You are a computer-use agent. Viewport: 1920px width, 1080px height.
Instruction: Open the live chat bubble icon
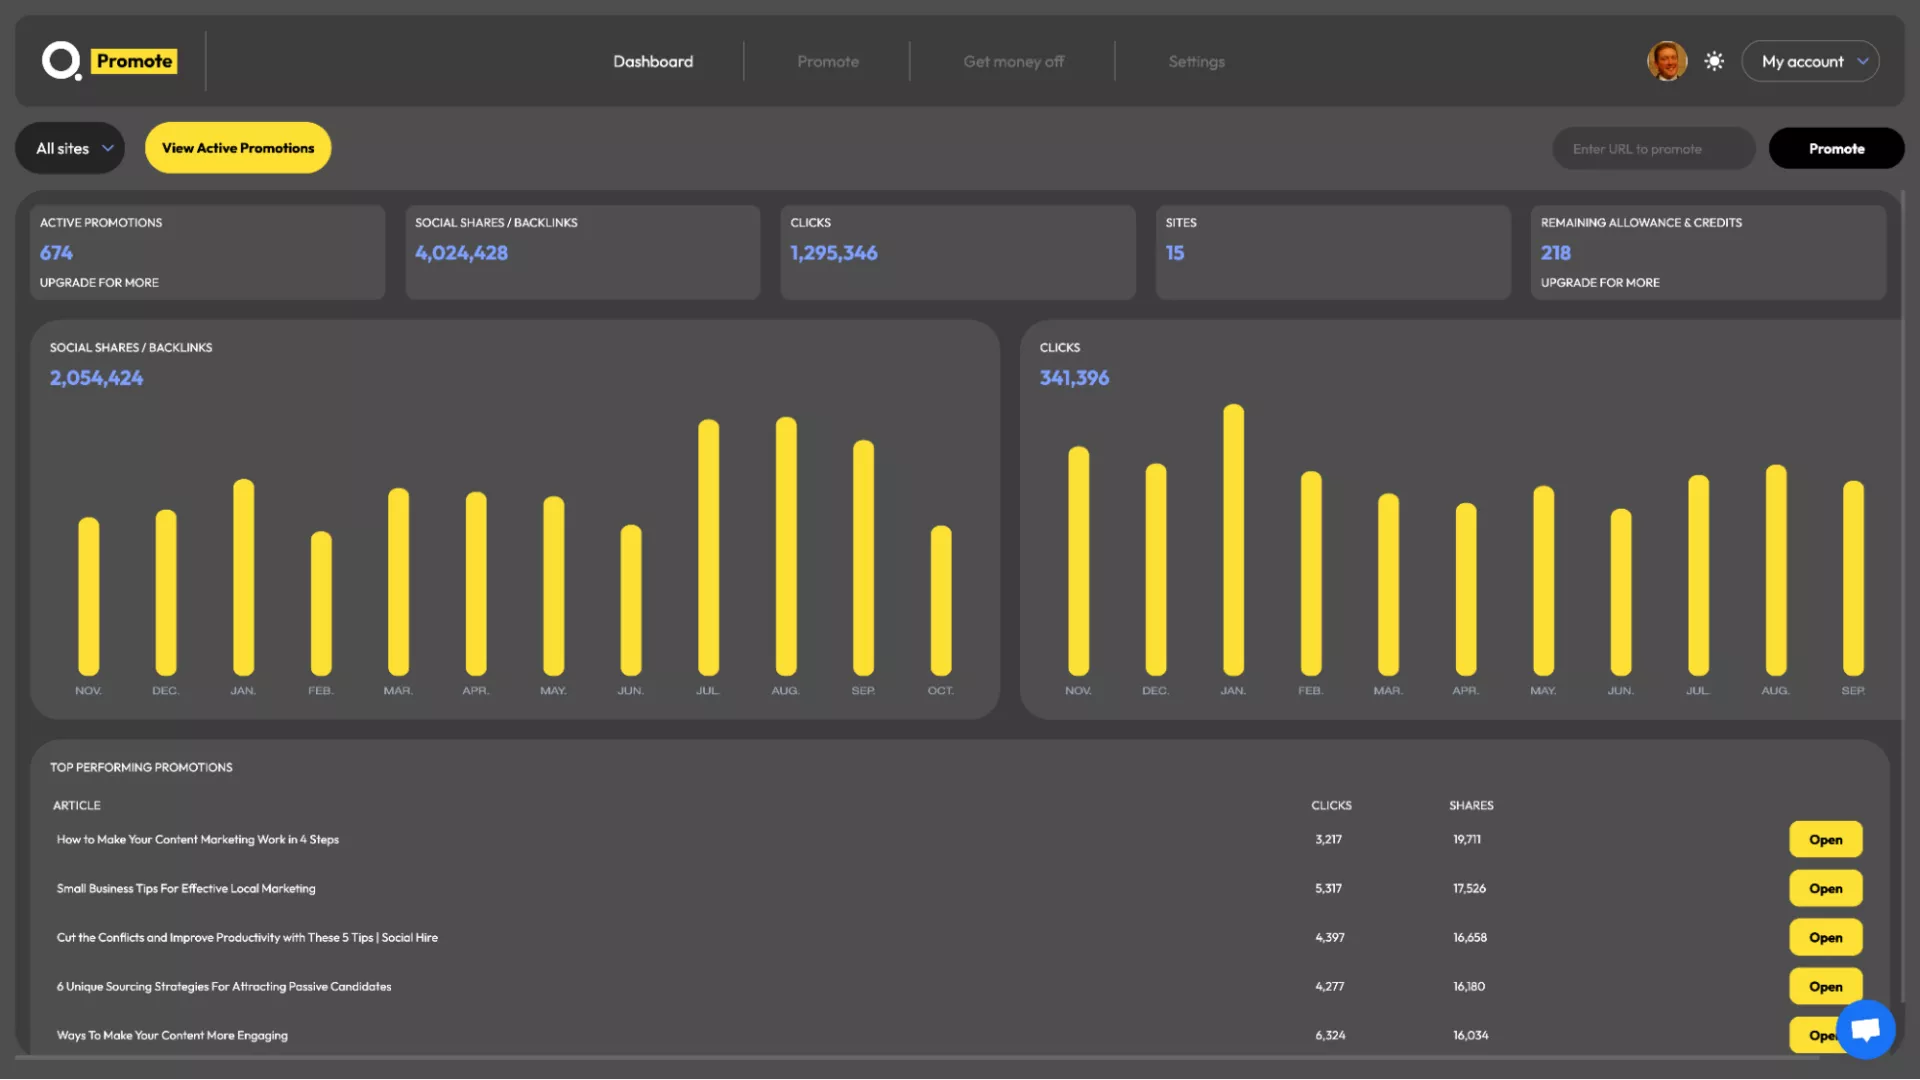1865,1029
